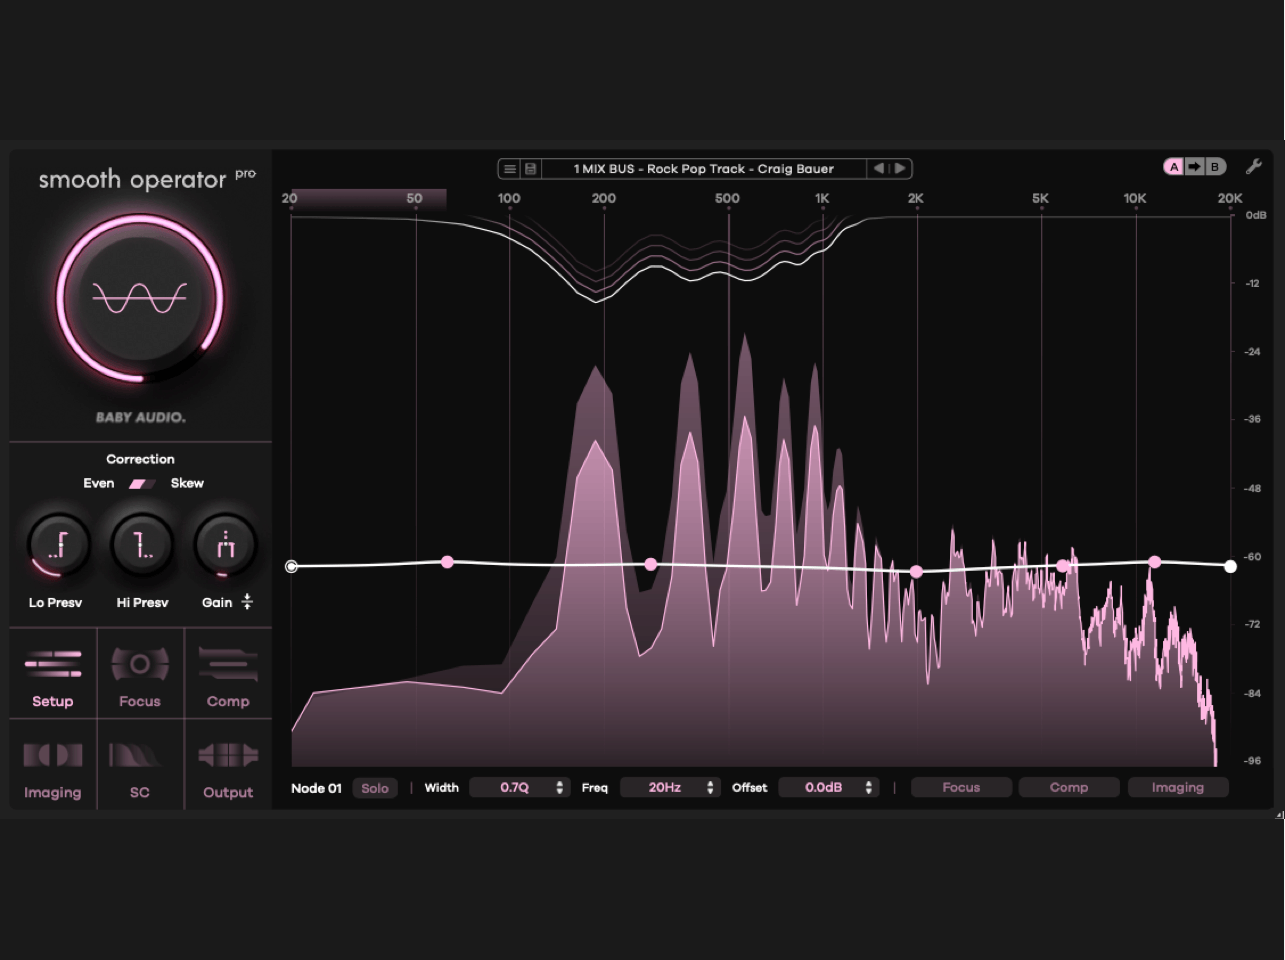Select the rightmost threshold node at 20K
The image size is (1285, 960).
[x=1230, y=566]
